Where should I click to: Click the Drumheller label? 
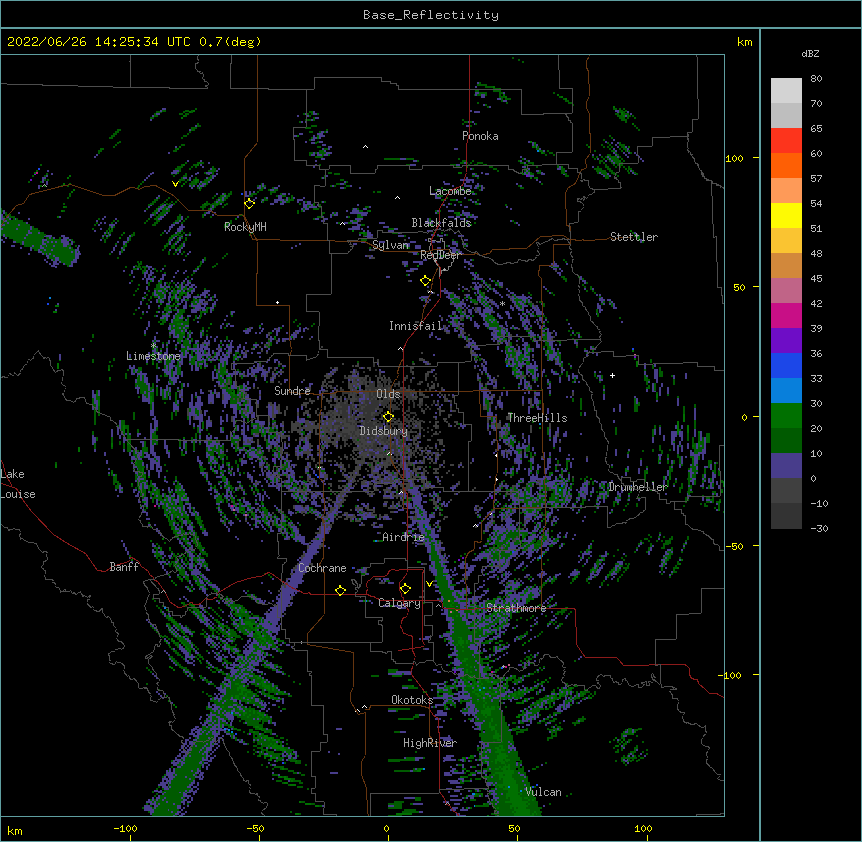638,487
